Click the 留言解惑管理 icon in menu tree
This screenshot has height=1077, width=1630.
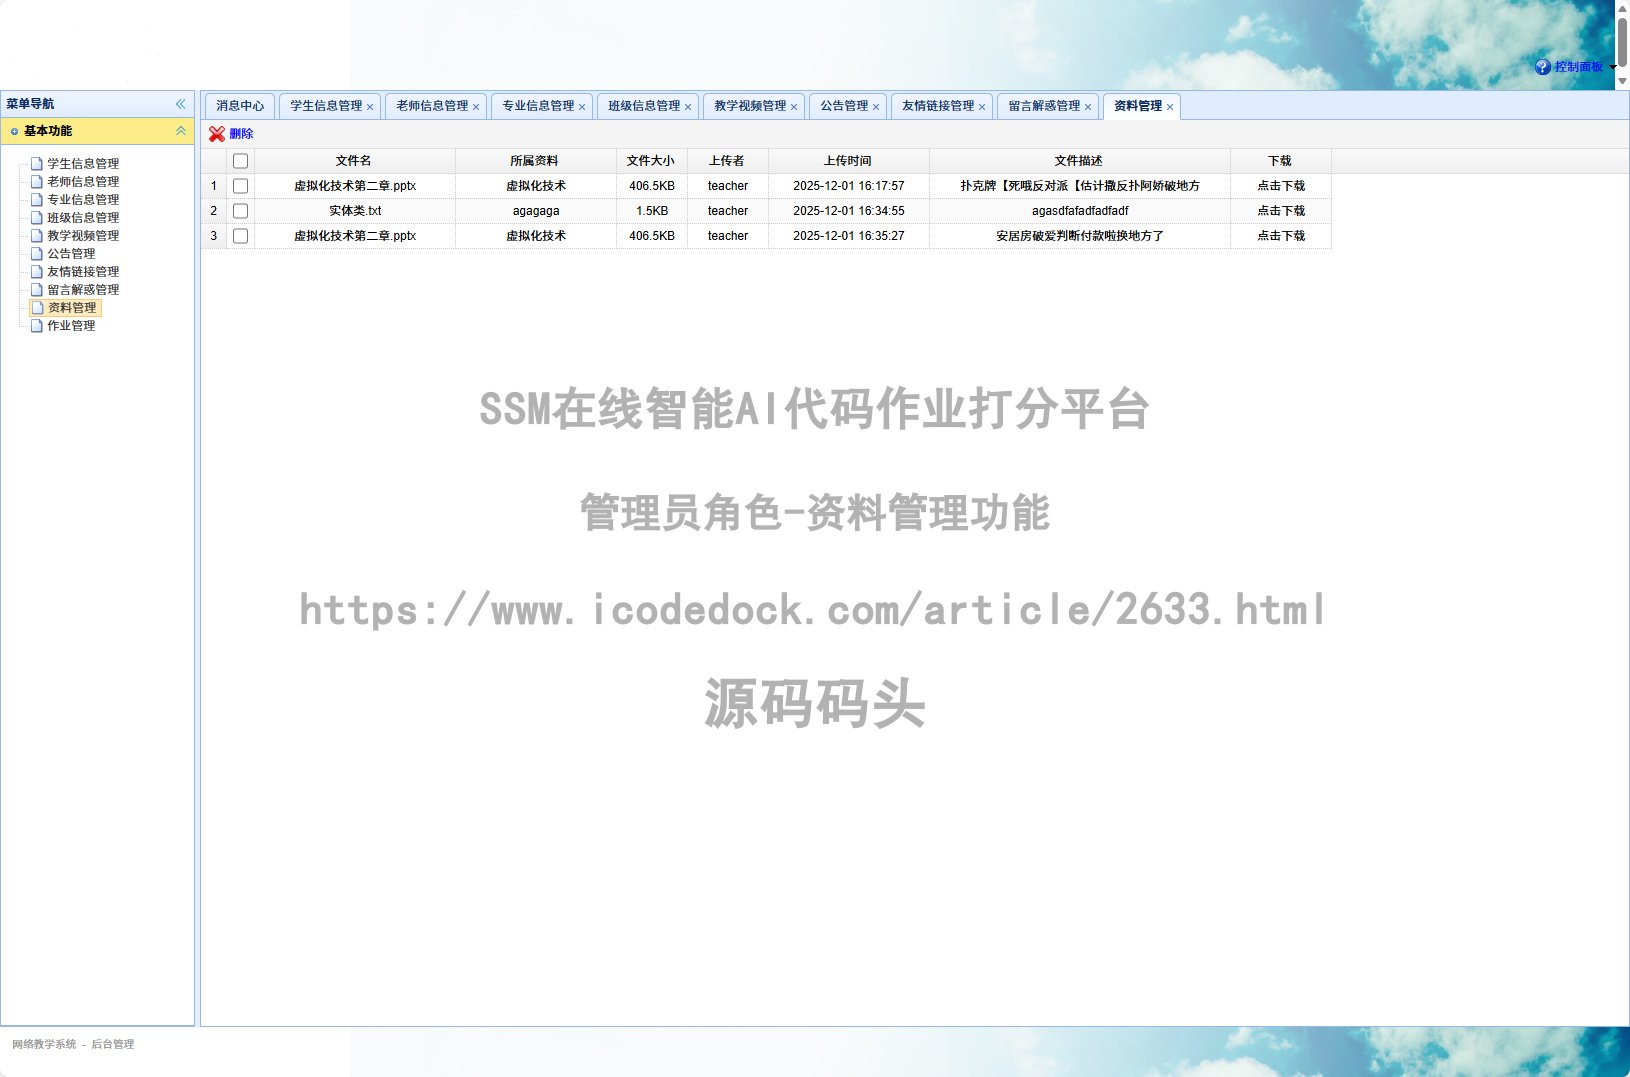37,289
